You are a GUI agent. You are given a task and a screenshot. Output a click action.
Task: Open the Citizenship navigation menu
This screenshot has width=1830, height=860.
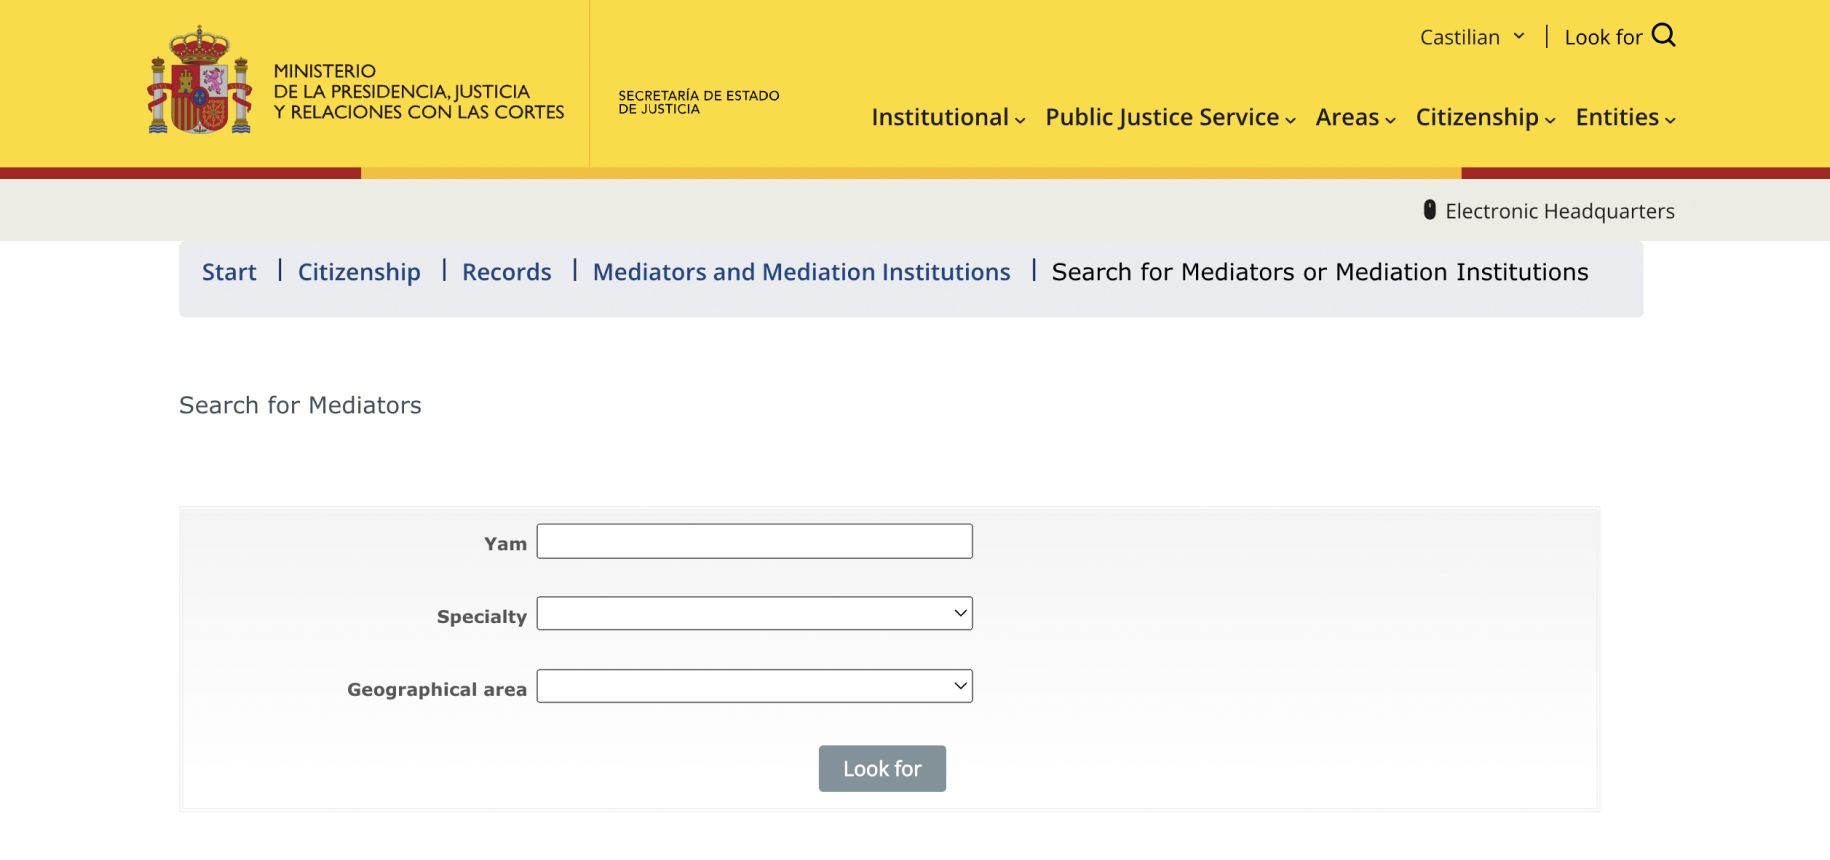click(x=1484, y=118)
